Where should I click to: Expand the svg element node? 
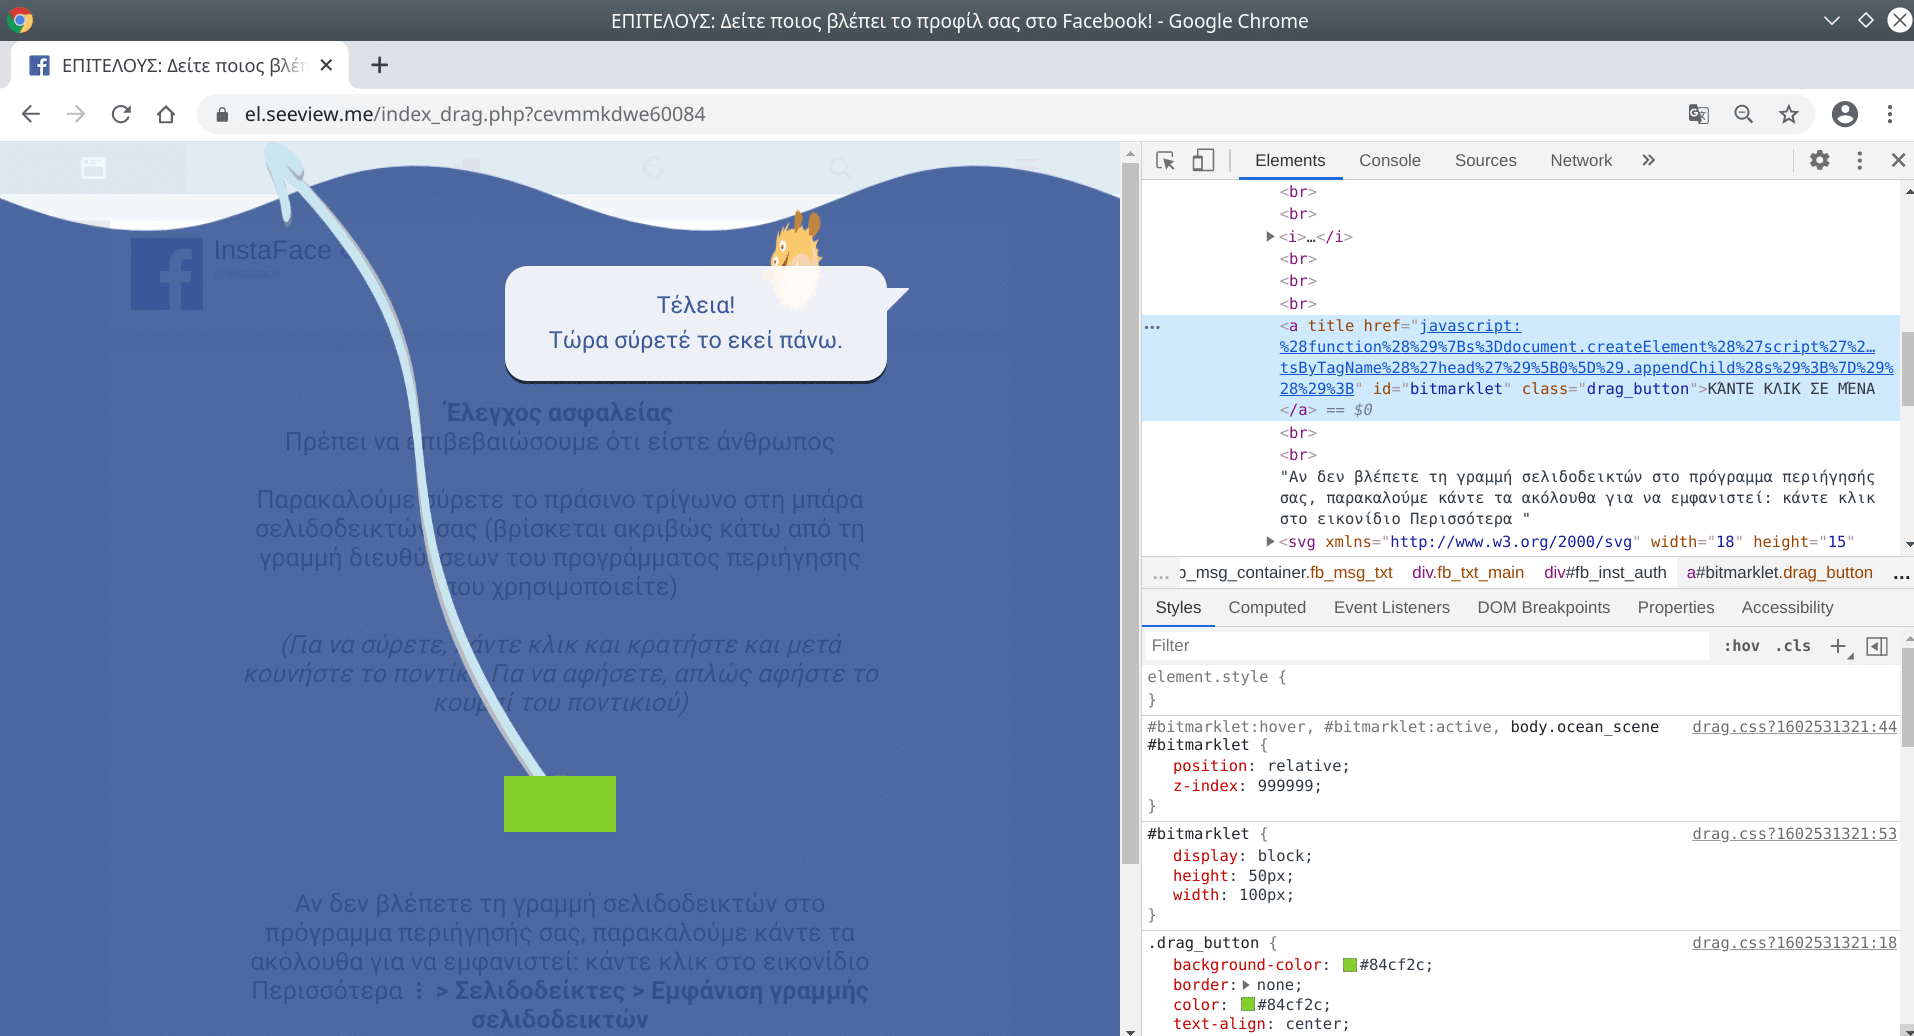pos(1270,542)
